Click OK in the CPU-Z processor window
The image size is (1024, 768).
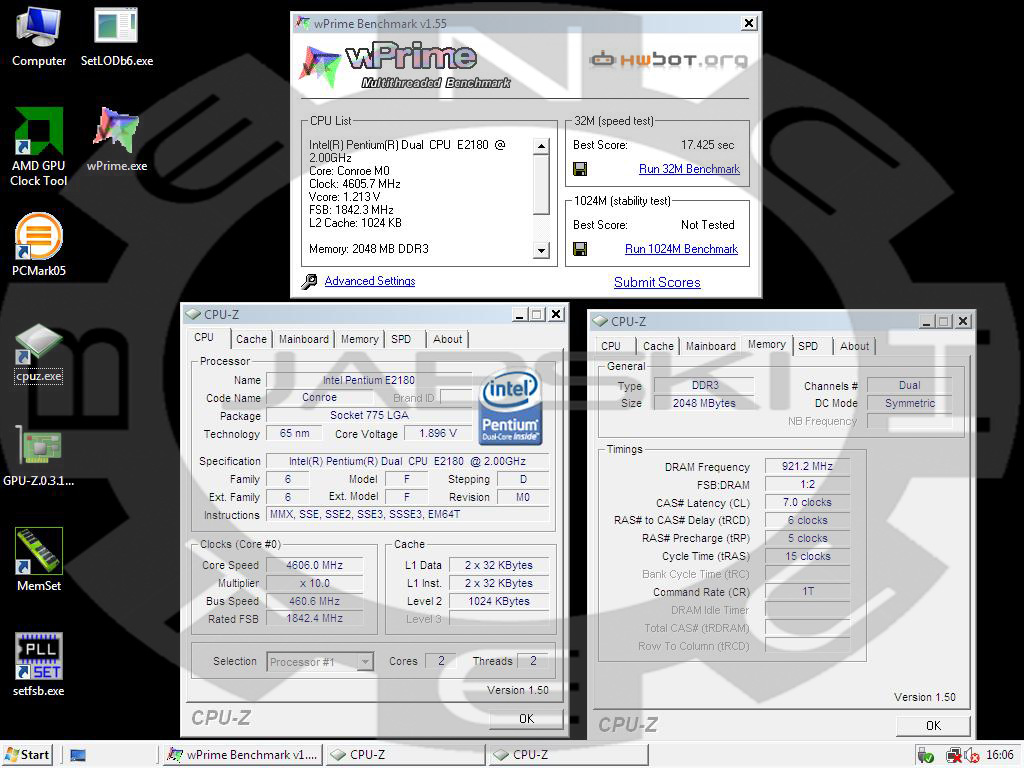click(x=526, y=718)
